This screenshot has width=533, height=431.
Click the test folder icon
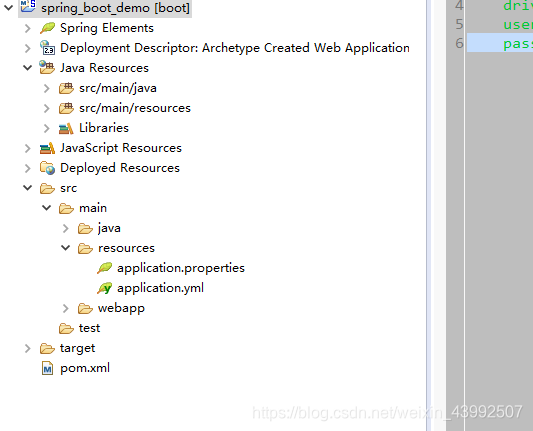pos(66,328)
